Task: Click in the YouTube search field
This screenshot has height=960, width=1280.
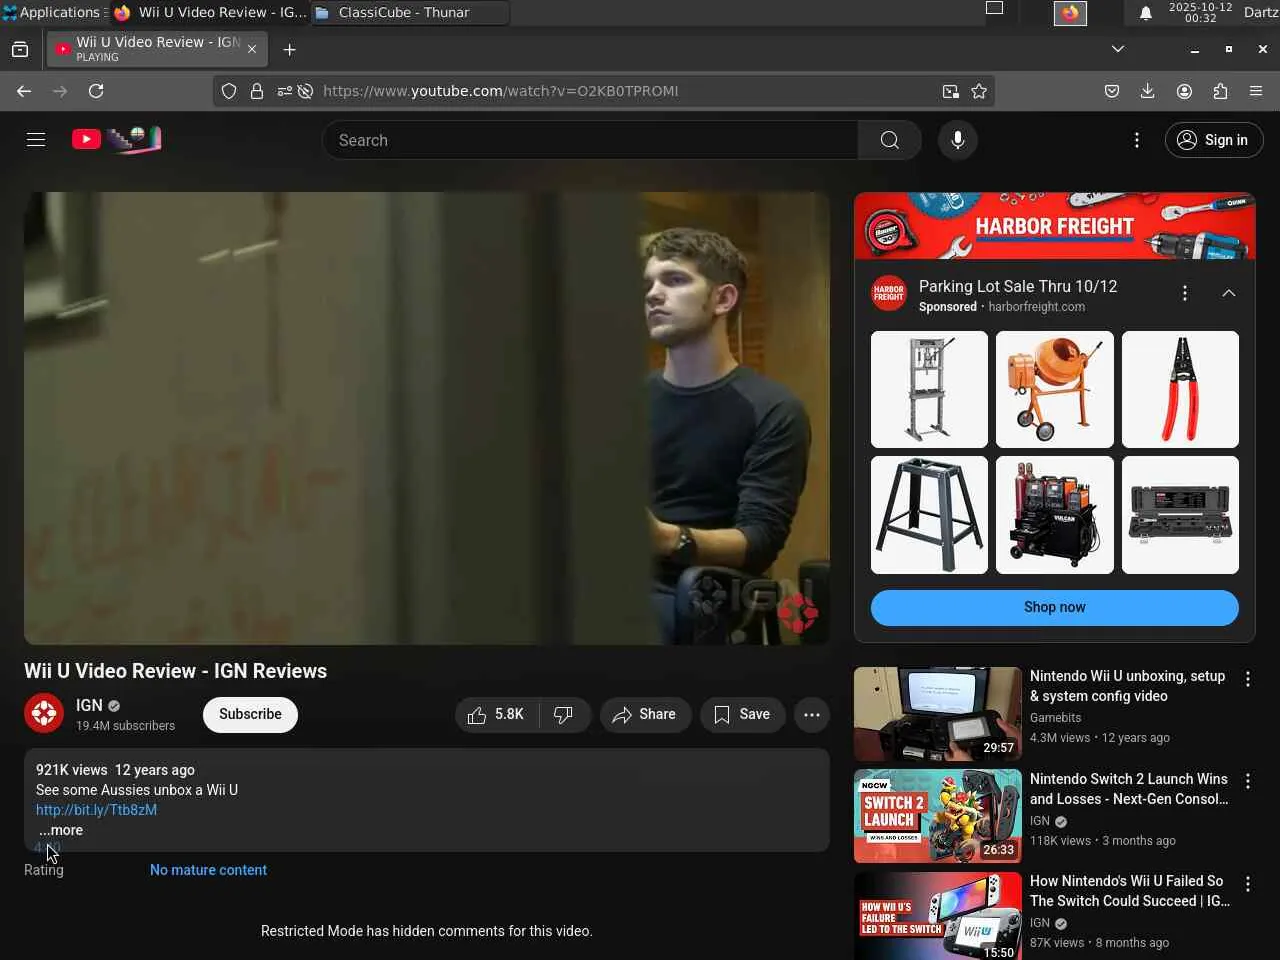Action: (x=590, y=140)
